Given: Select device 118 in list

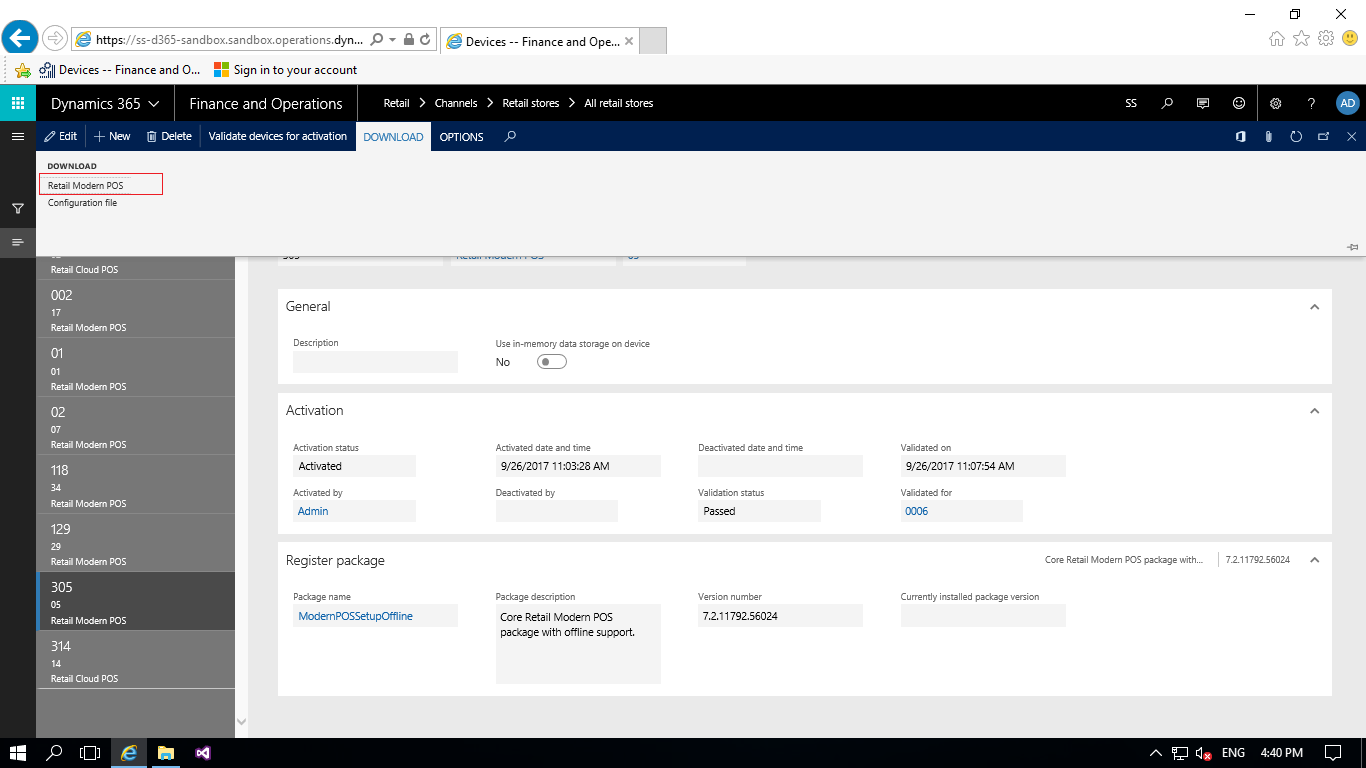Looking at the screenshot, I should [x=136, y=485].
